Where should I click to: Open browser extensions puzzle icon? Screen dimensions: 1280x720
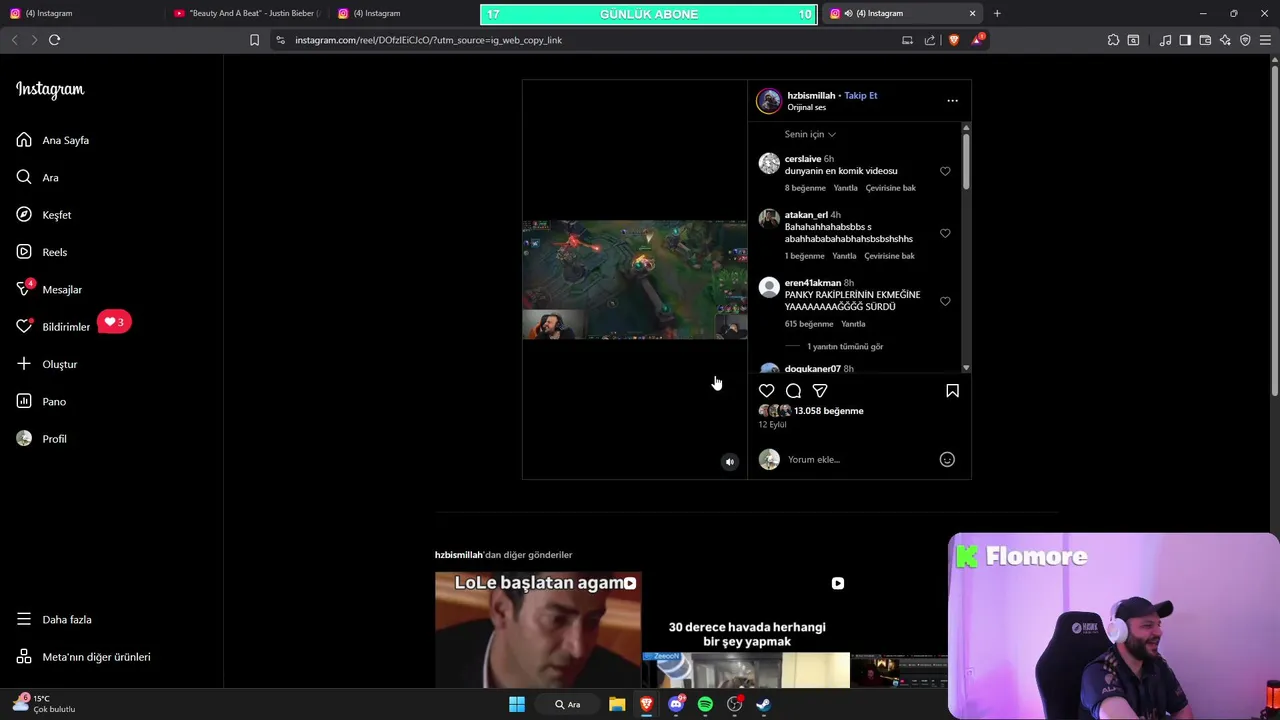pos(1113,40)
